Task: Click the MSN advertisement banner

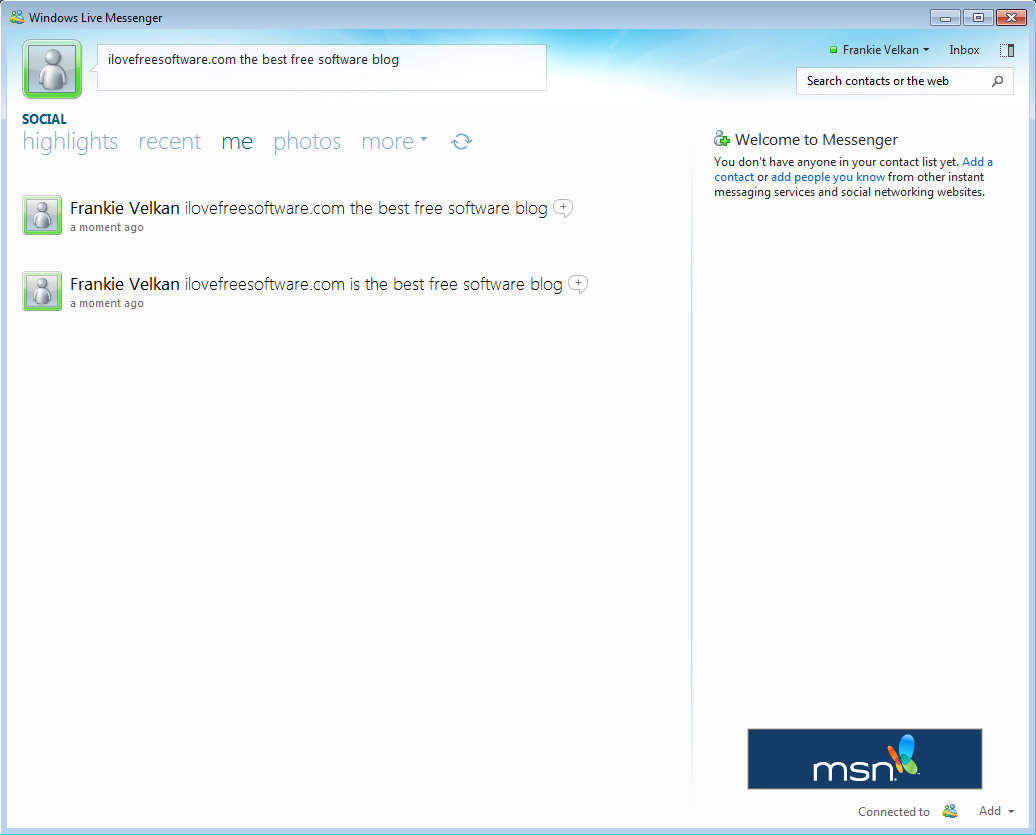Action: tap(864, 758)
